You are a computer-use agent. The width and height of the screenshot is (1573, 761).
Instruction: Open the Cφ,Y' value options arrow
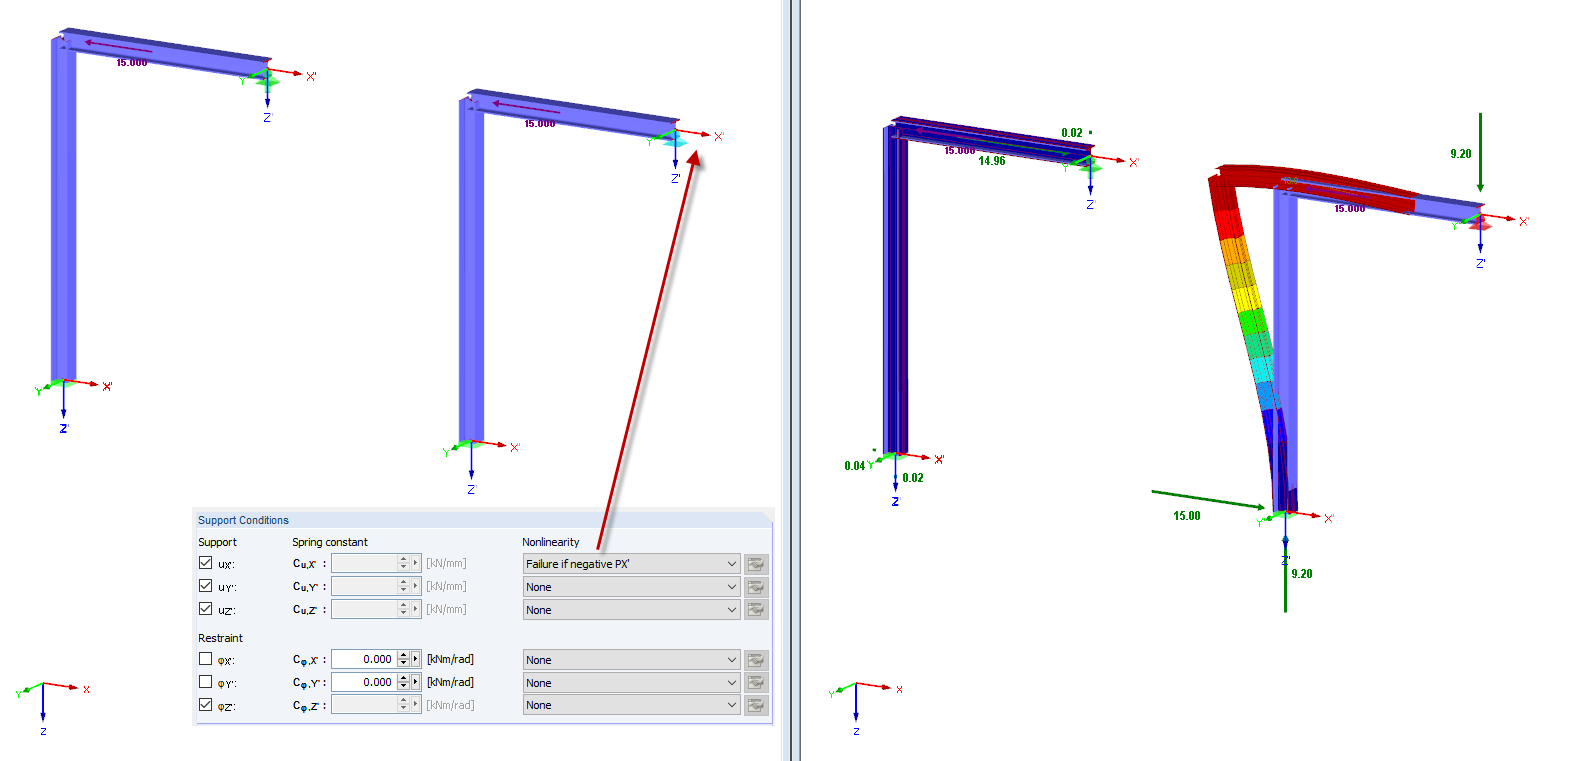[416, 682]
